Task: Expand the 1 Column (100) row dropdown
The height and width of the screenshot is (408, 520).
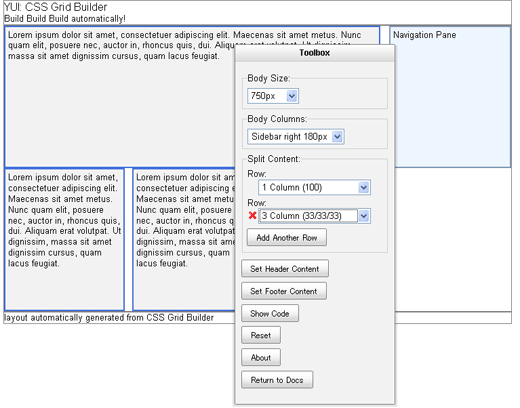Action: click(x=314, y=187)
